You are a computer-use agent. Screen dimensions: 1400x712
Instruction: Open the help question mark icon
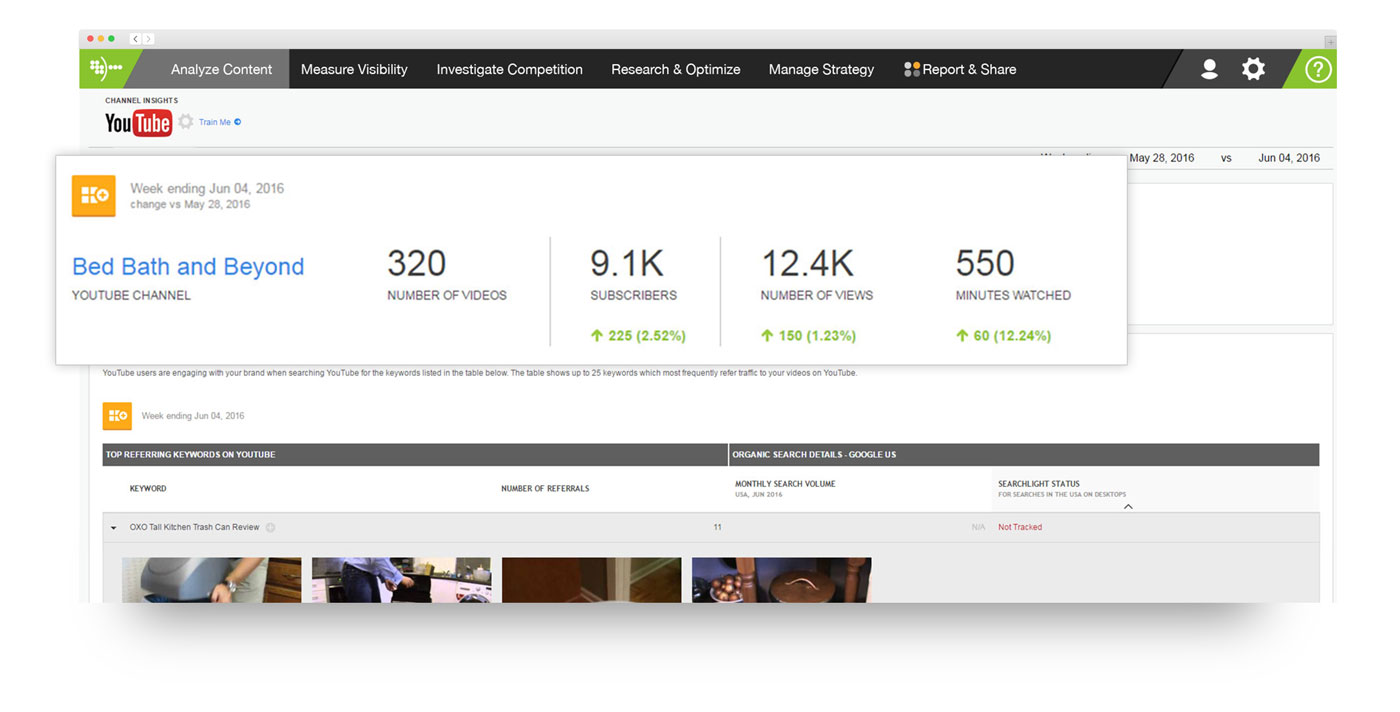1318,69
